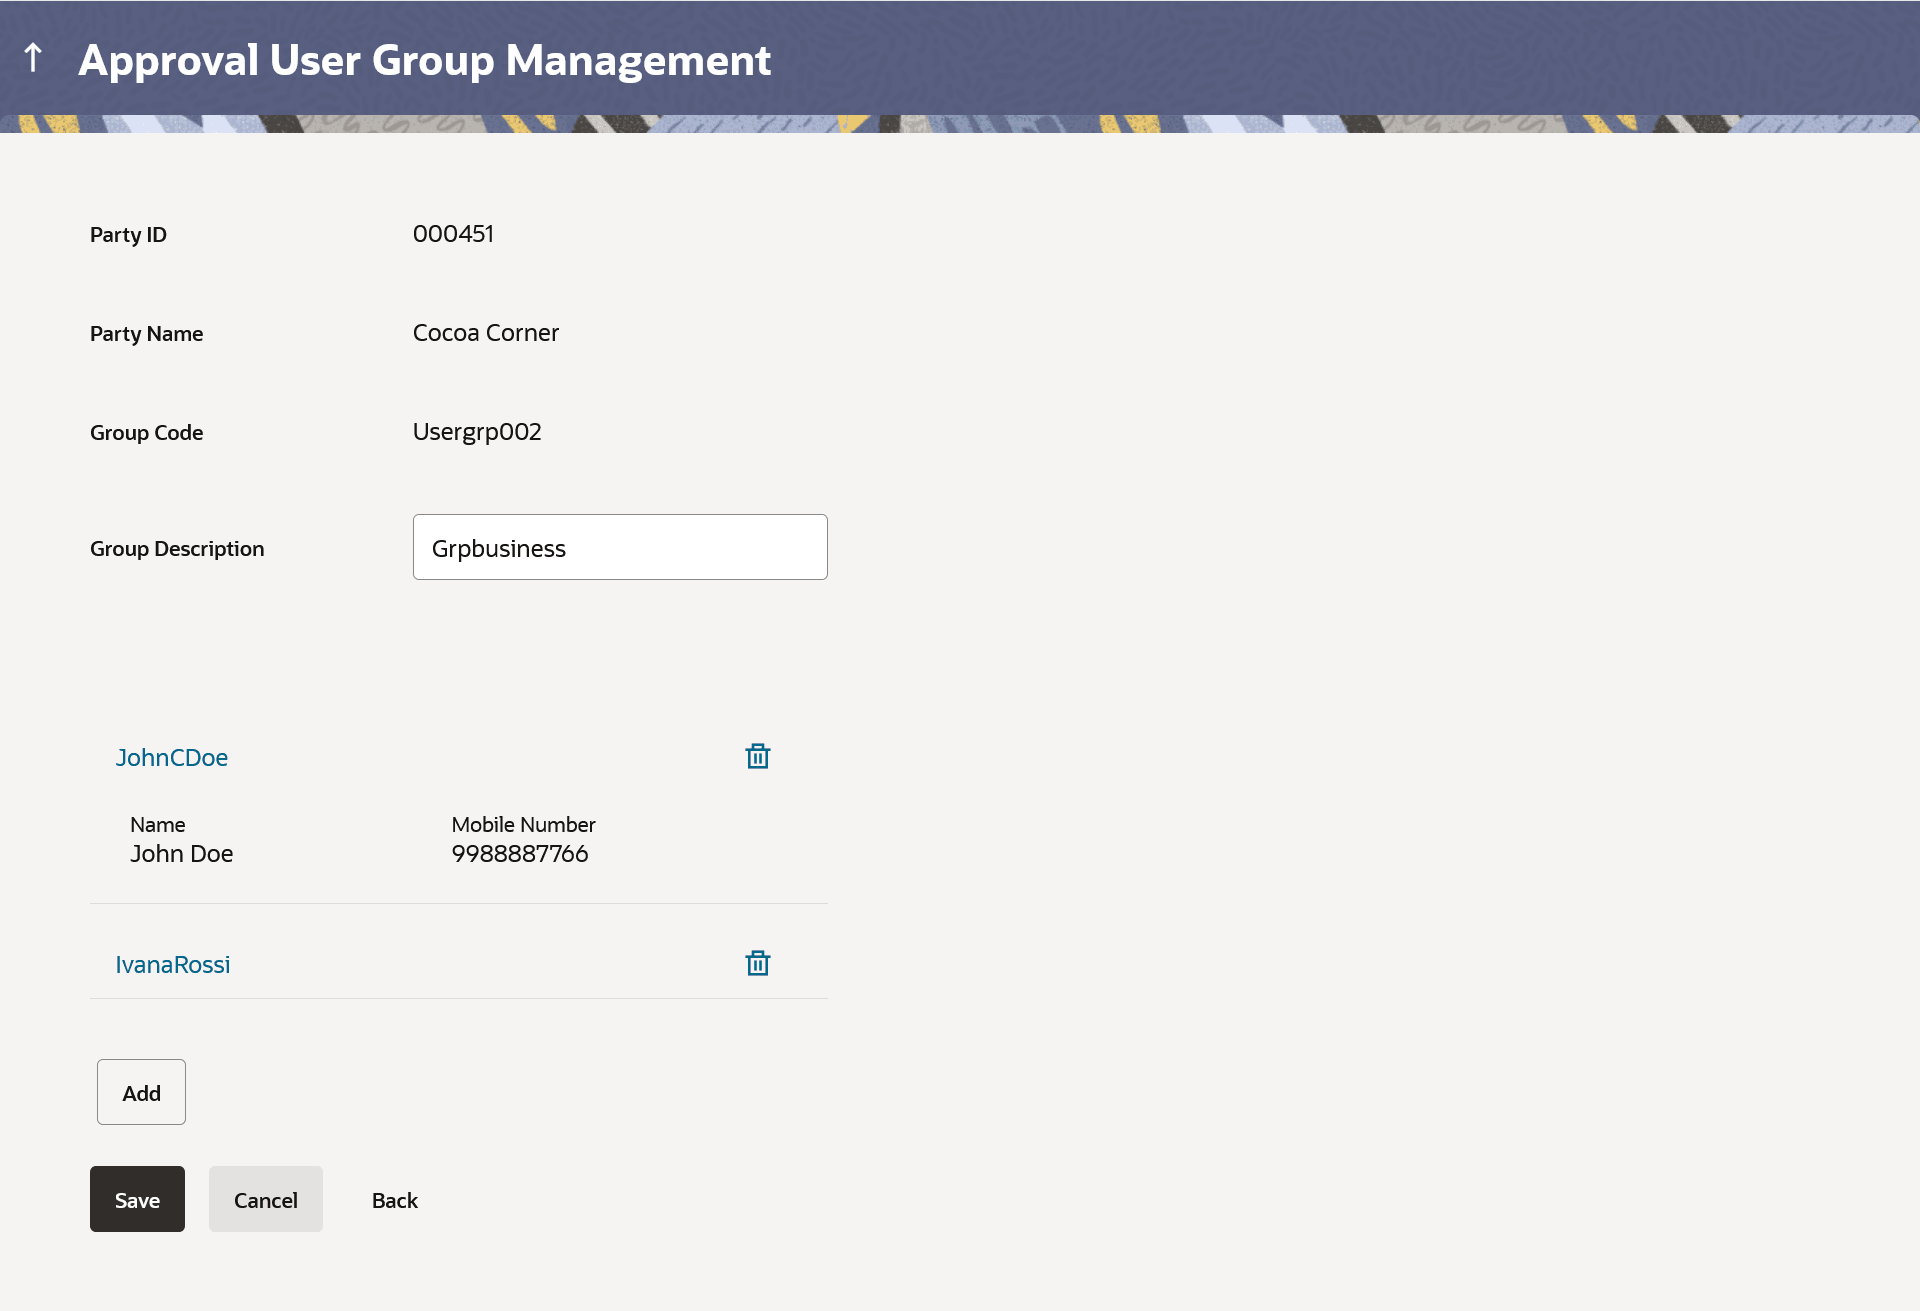The height and width of the screenshot is (1311, 1920).
Task: Click the Cocoa Corner party name
Action: coord(486,333)
